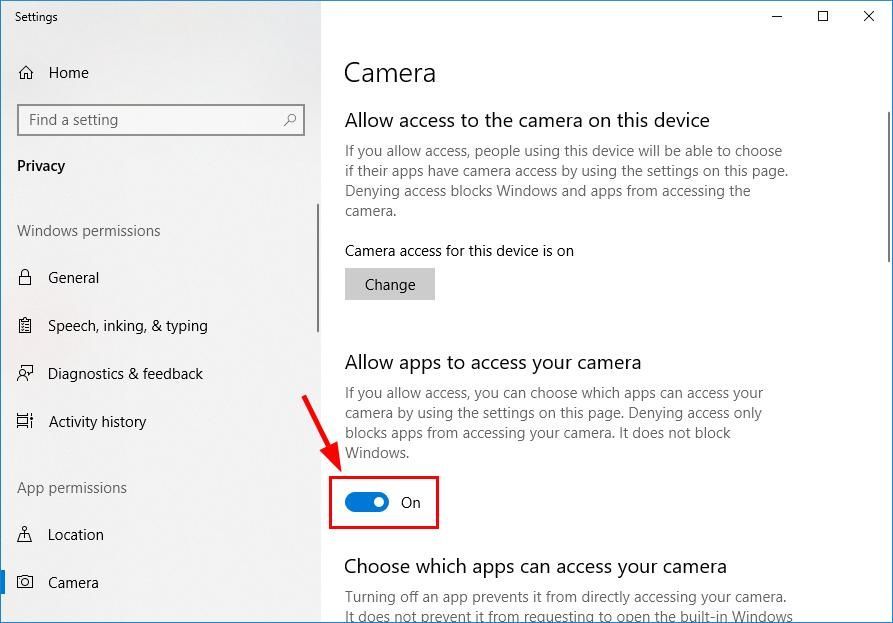Maximize the Settings window
Viewport: 893px width, 623px height.
point(823,16)
